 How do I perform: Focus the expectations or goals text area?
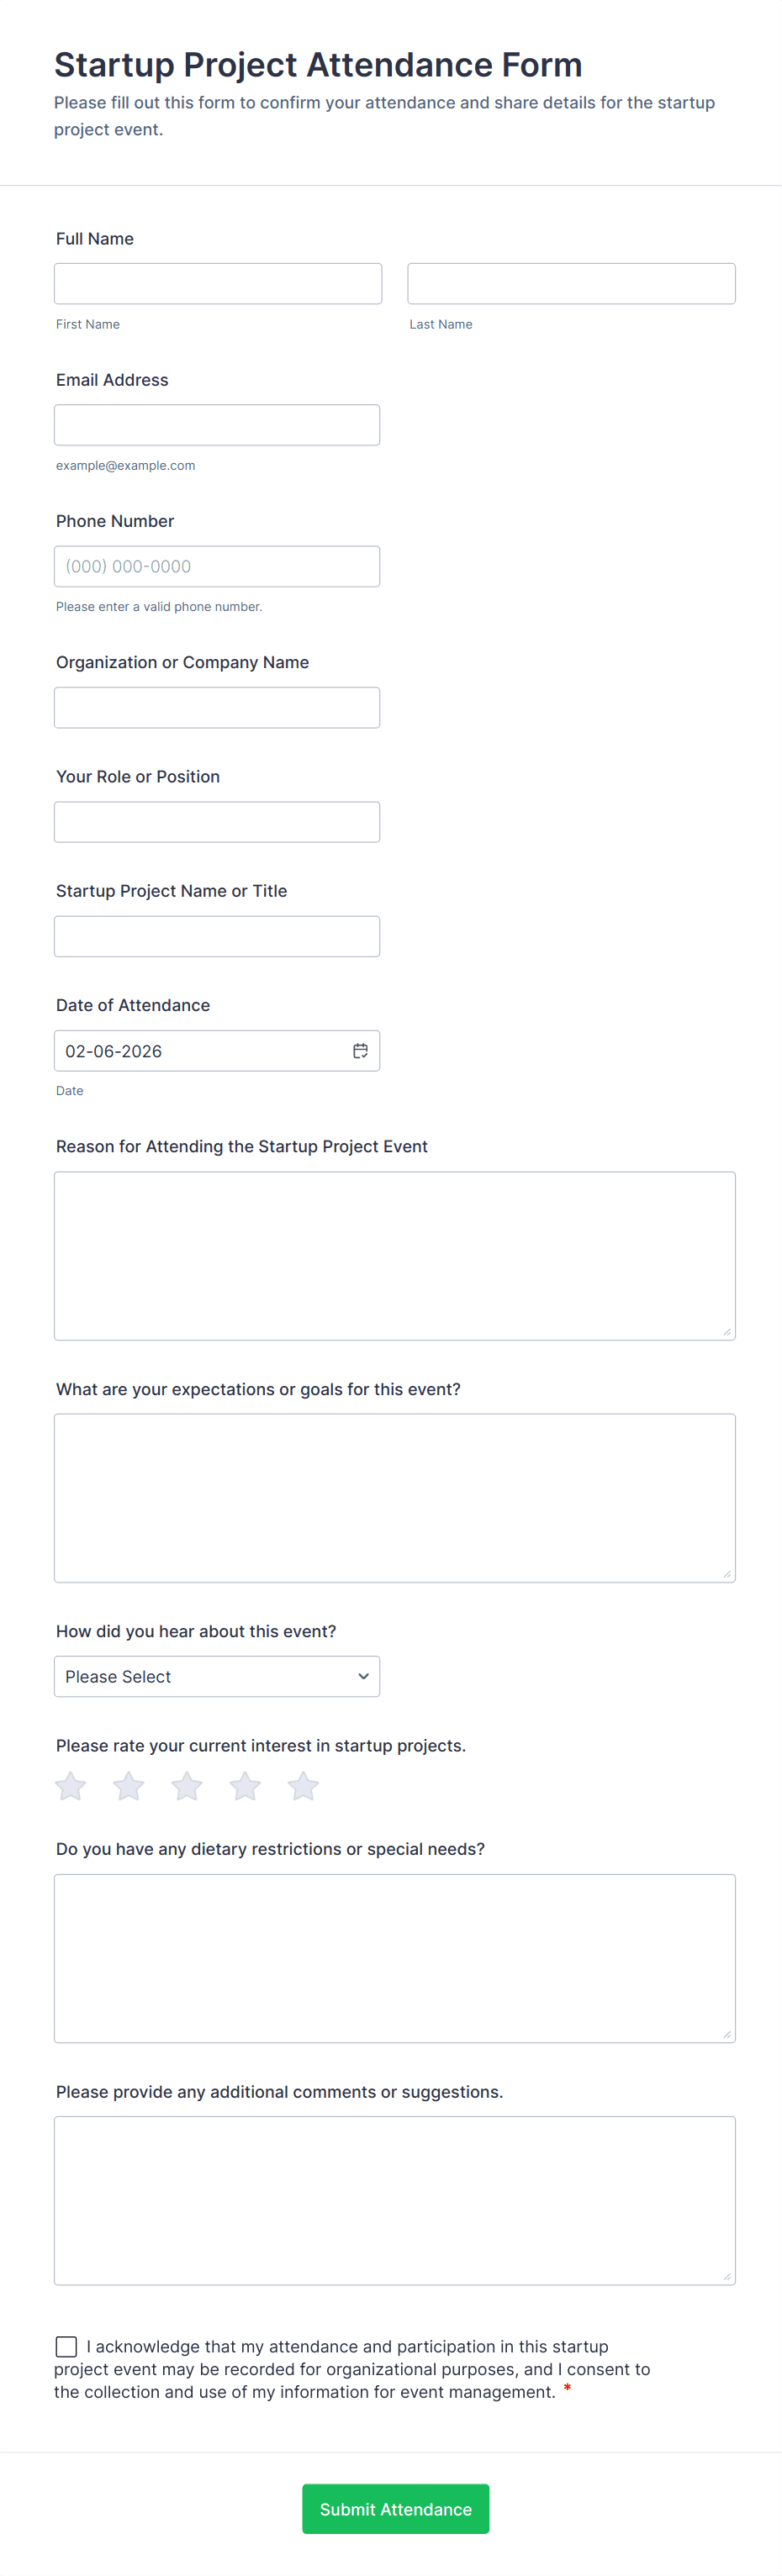(x=395, y=1498)
